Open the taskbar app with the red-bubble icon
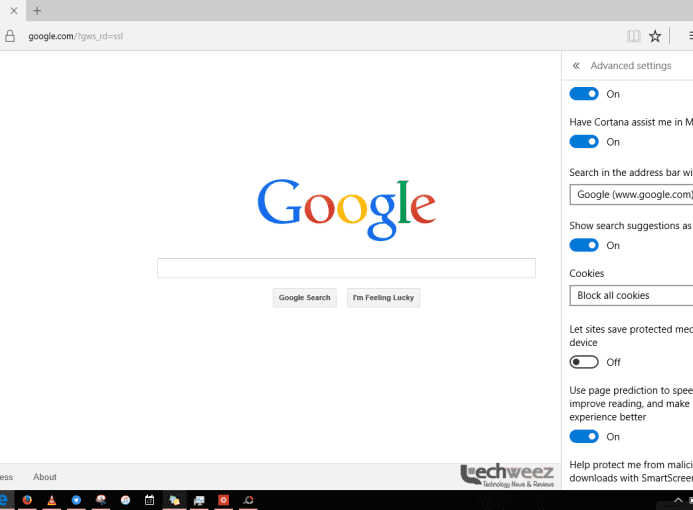Viewport: 693px width, 510px height. tap(101, 500)
